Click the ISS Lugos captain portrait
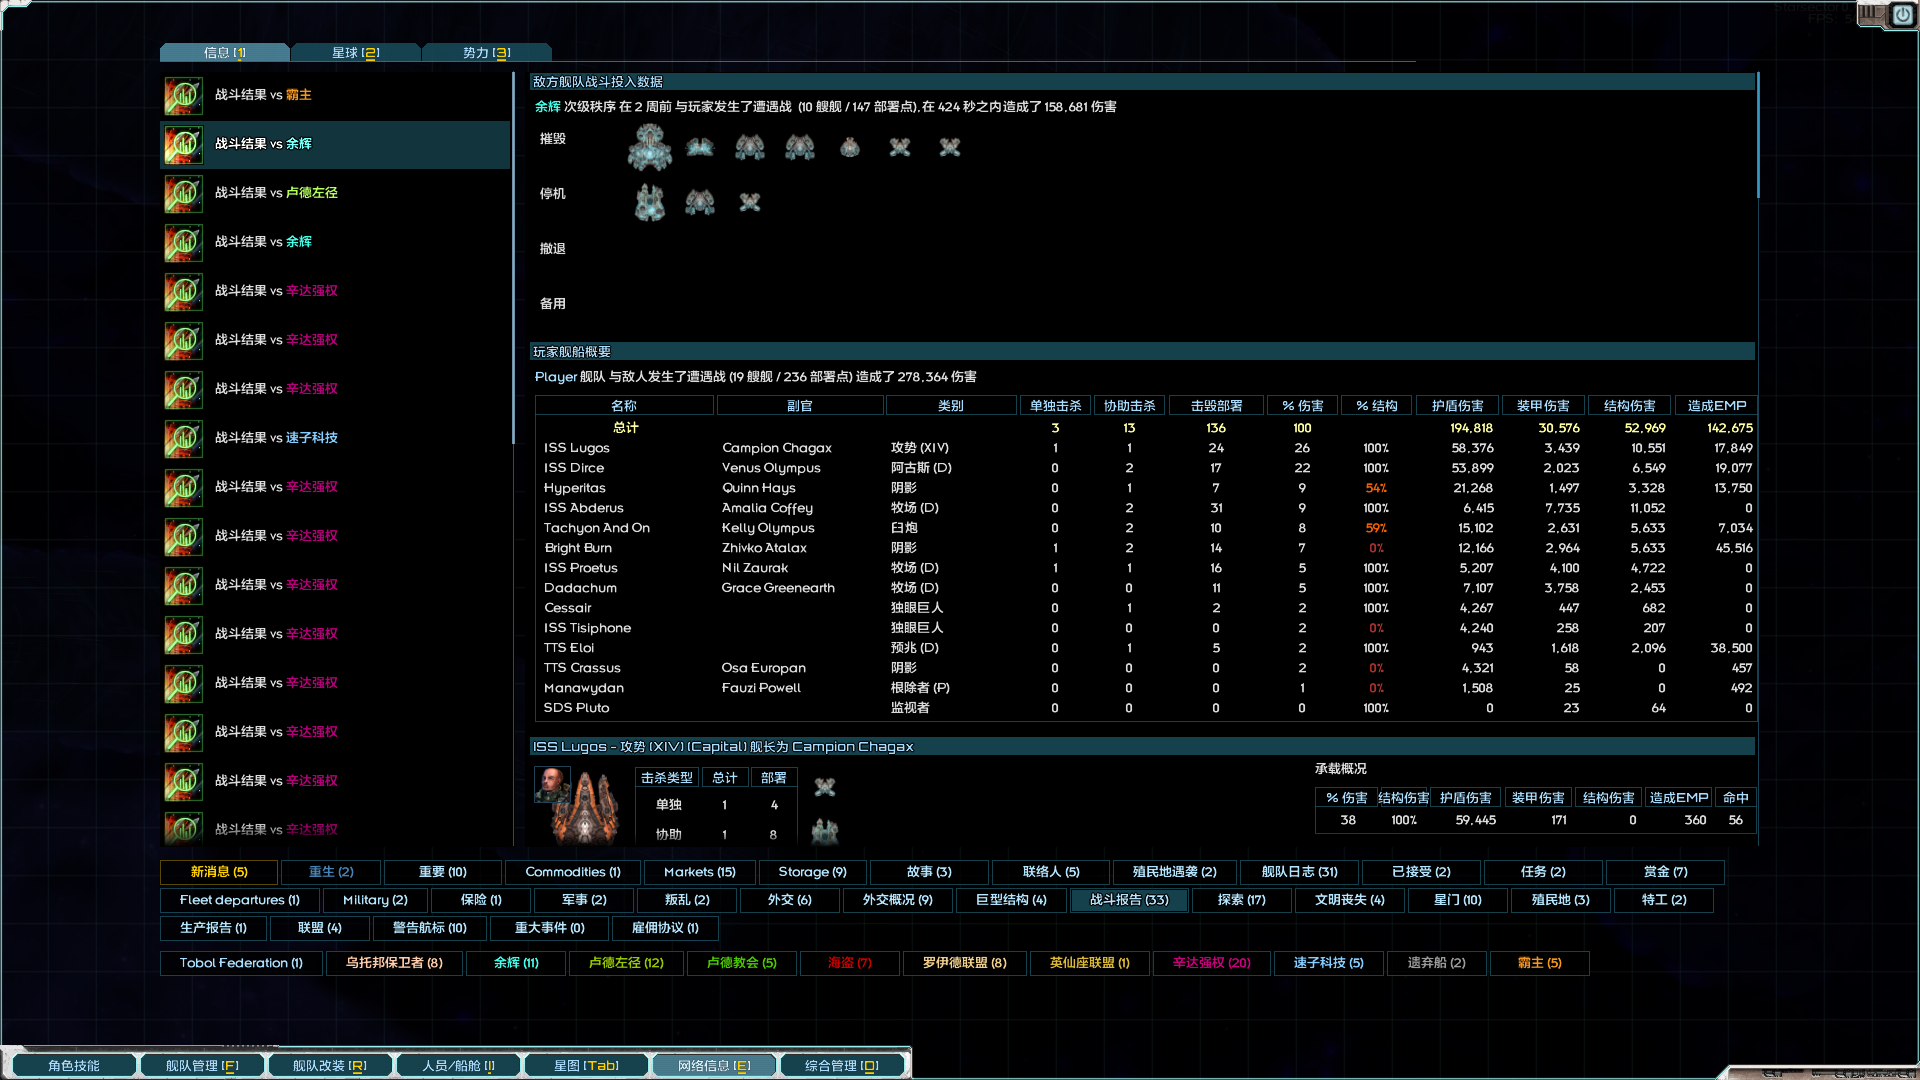 pos(552,785)
